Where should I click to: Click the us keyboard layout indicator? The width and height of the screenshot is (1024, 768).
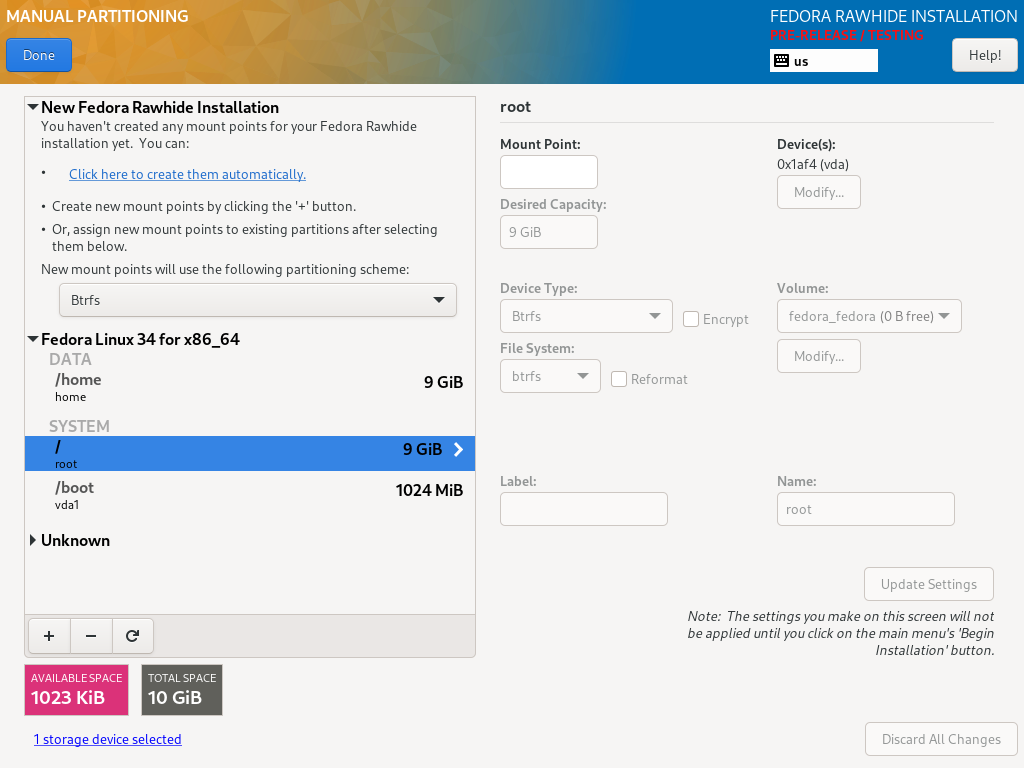click(x=824, y=61)
